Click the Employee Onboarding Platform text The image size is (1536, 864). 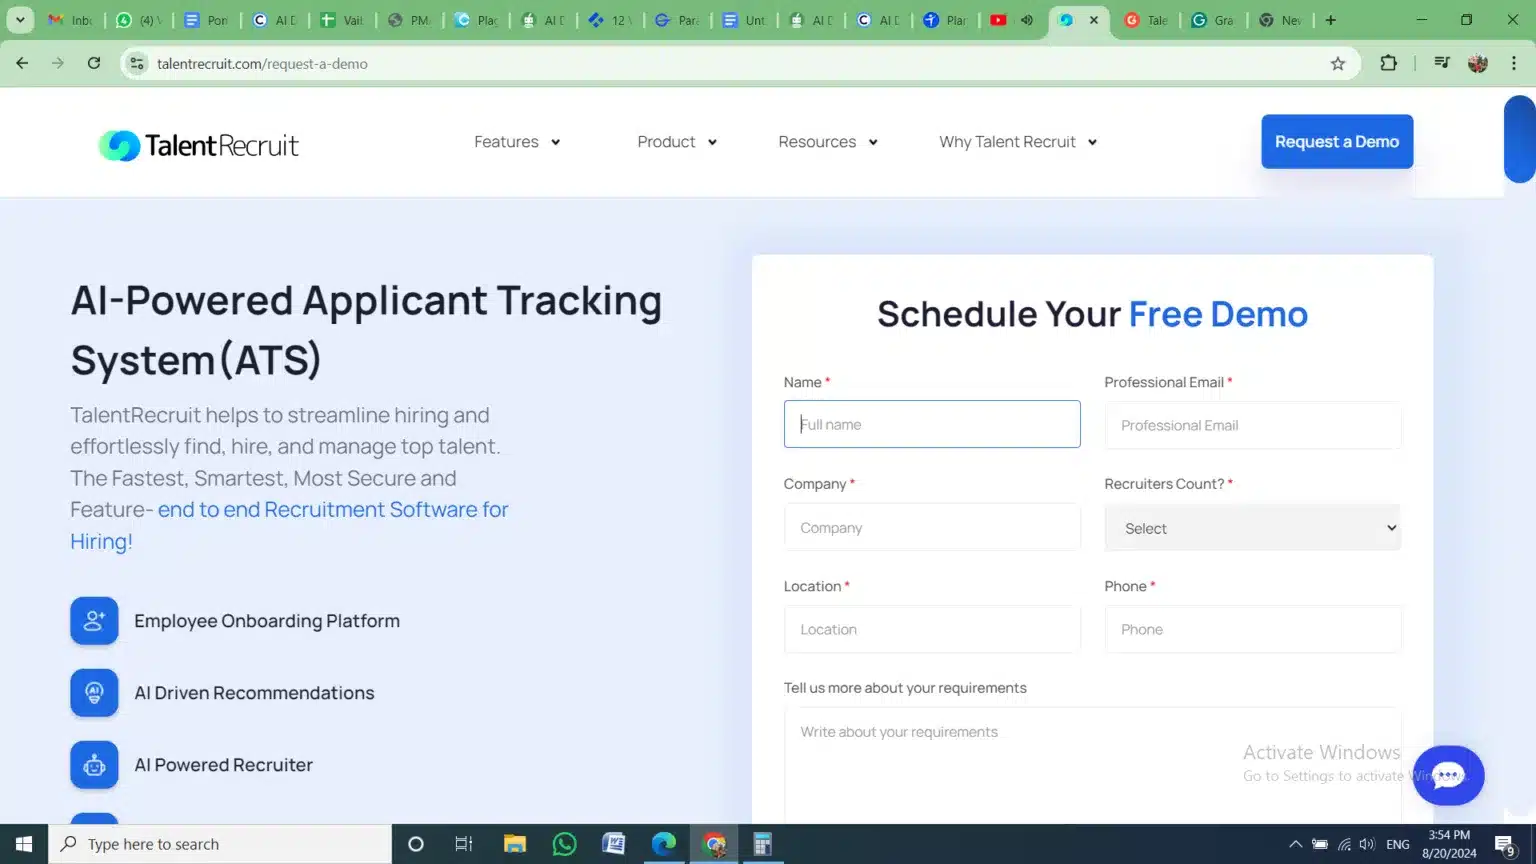click(x=267, y=621)
